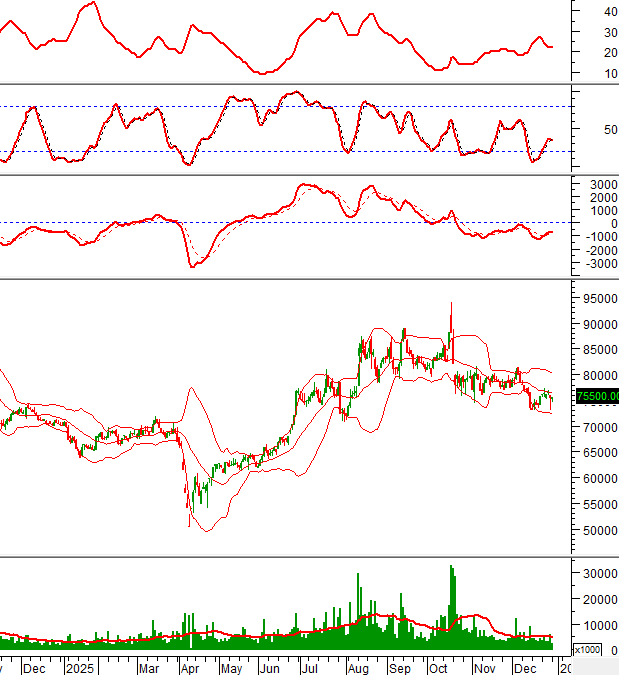Click the 30000 label on volume axis
Screen dimensions: 619x675
click(x=596, y=573)
